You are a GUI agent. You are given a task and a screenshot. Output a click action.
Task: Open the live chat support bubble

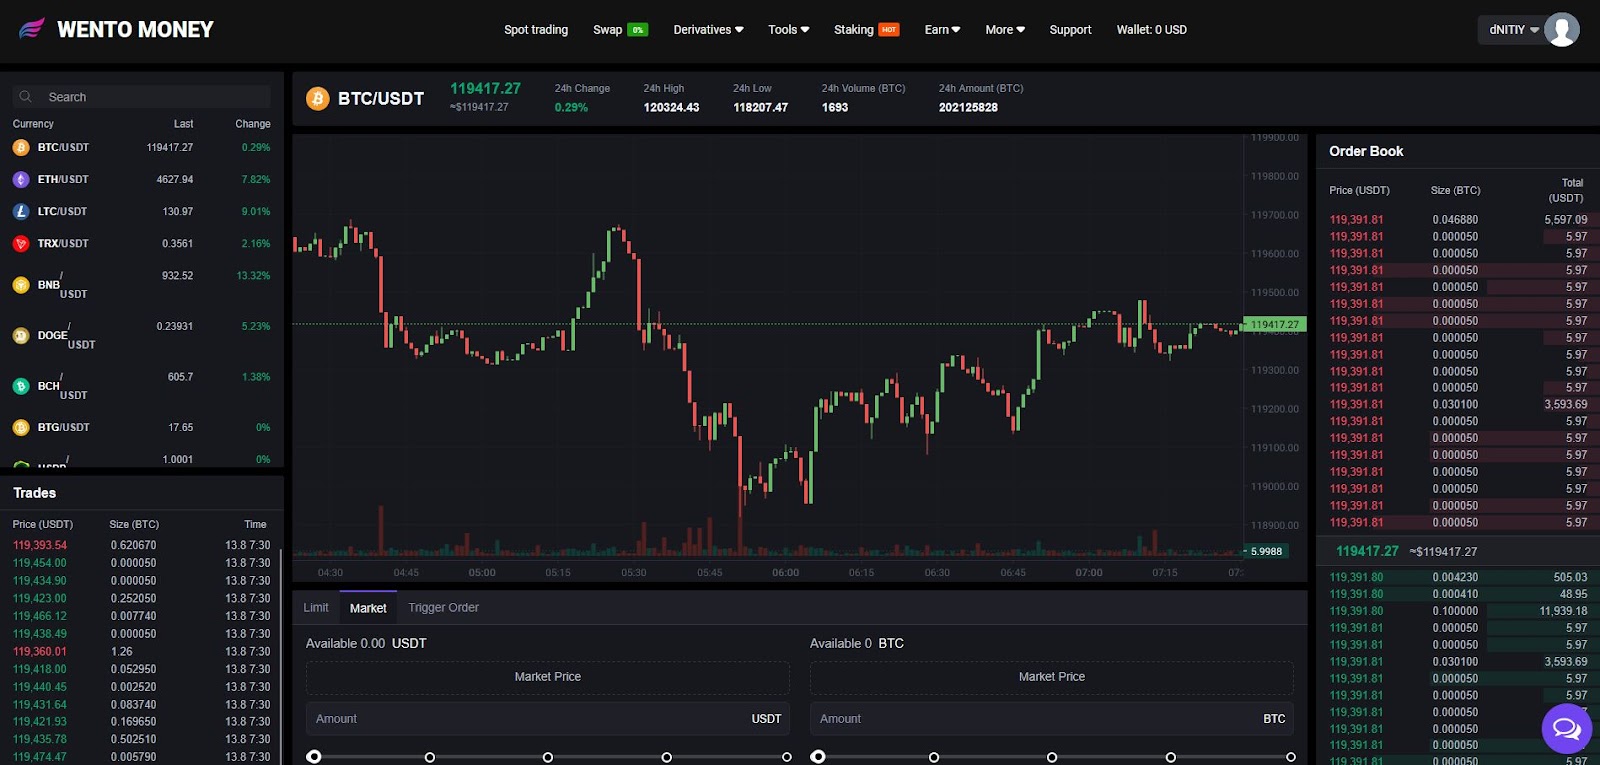point(1566,729)
